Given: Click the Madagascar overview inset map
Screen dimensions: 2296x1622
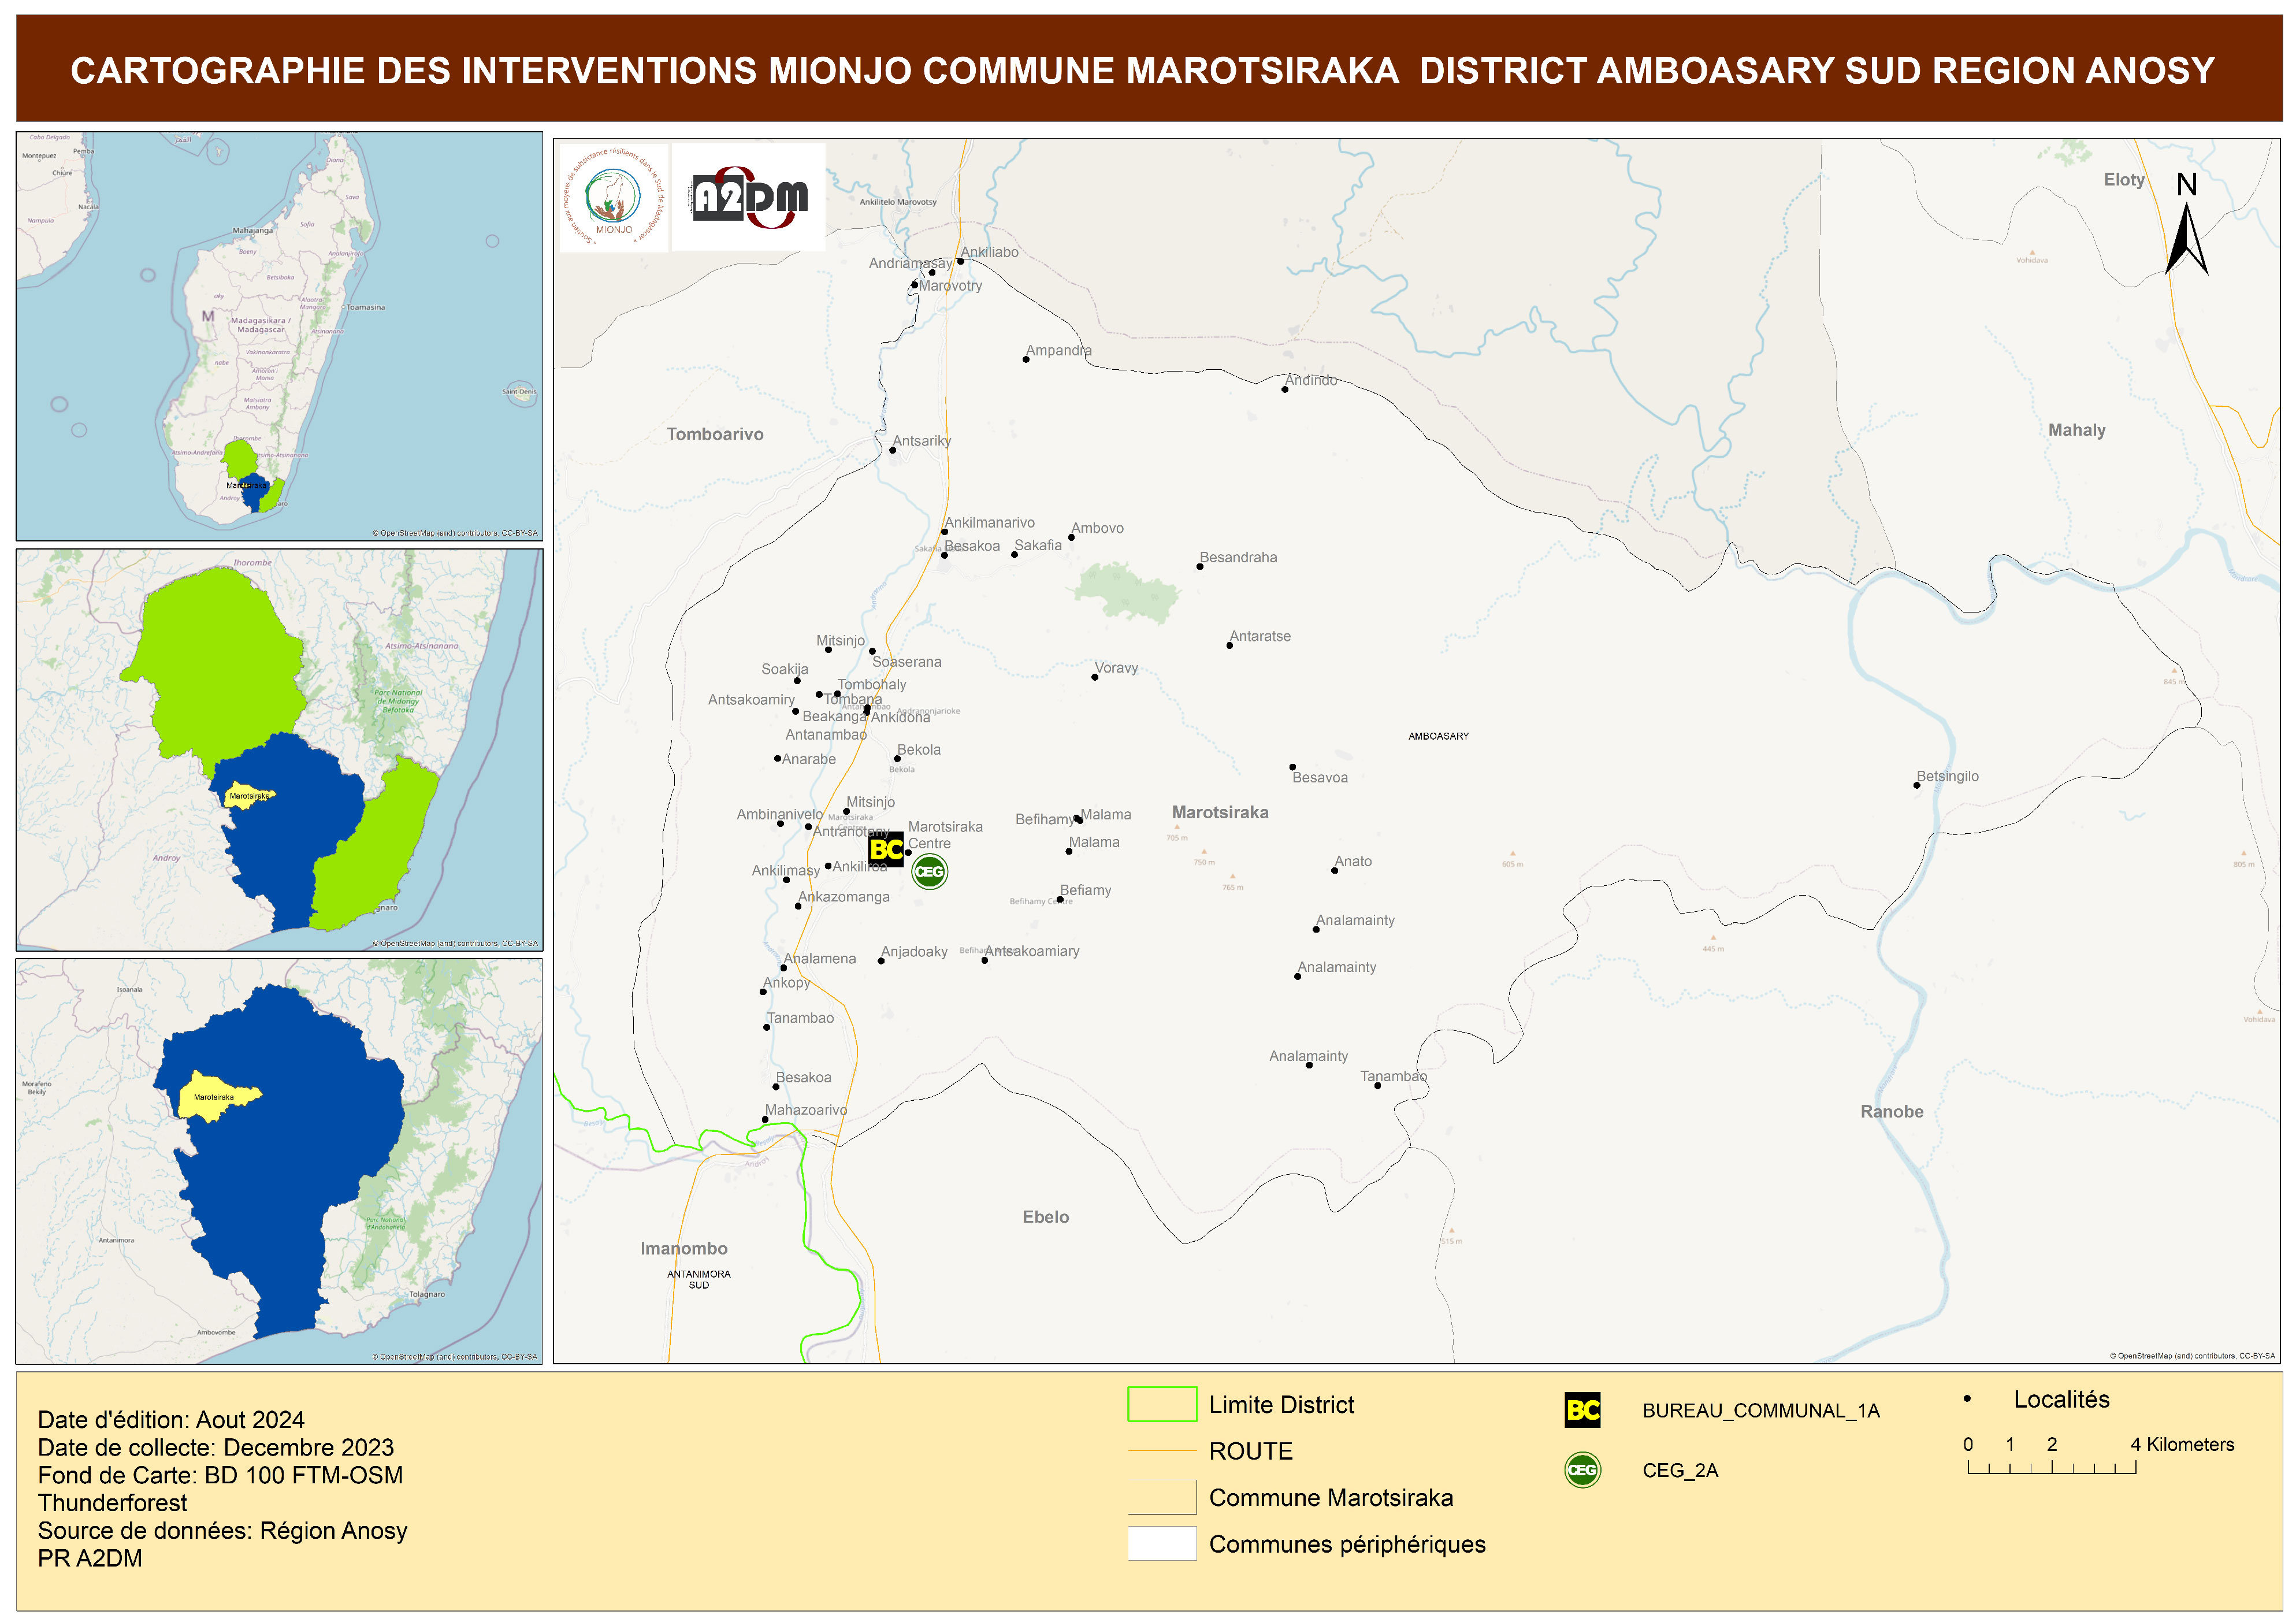Looking at the screenshot, I should 279,336.
